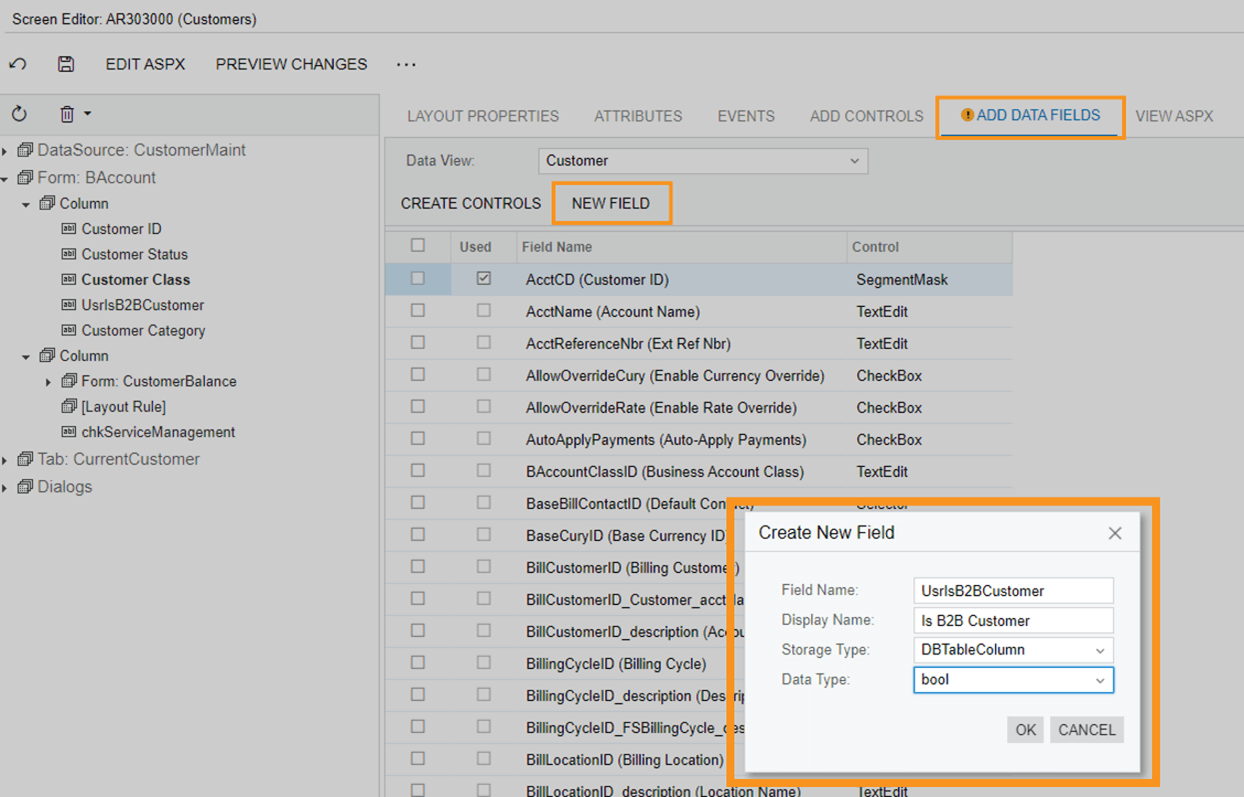The image size is (1244, 797).
Task: Click the UsrIsB2BCustomer field icon in tree
Action: pos(69,305)
